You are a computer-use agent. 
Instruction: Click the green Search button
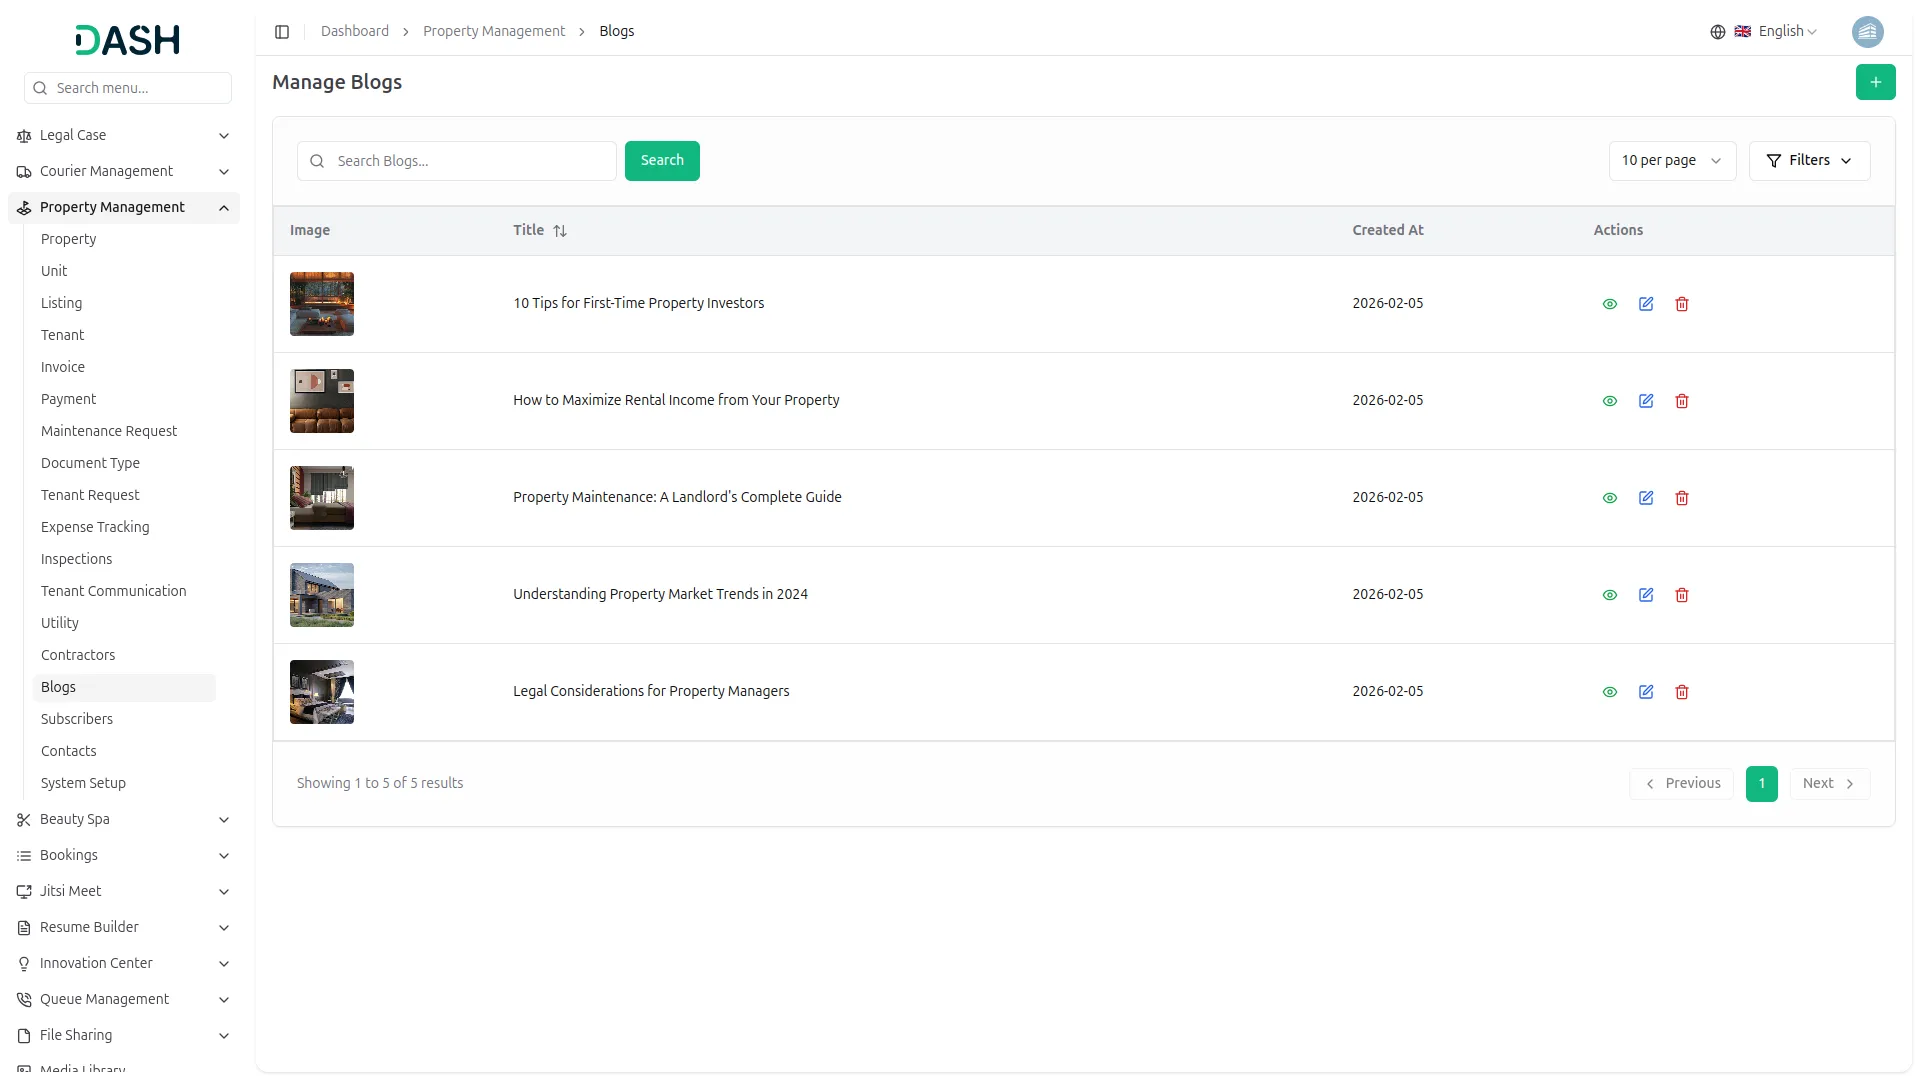[662, 161]
